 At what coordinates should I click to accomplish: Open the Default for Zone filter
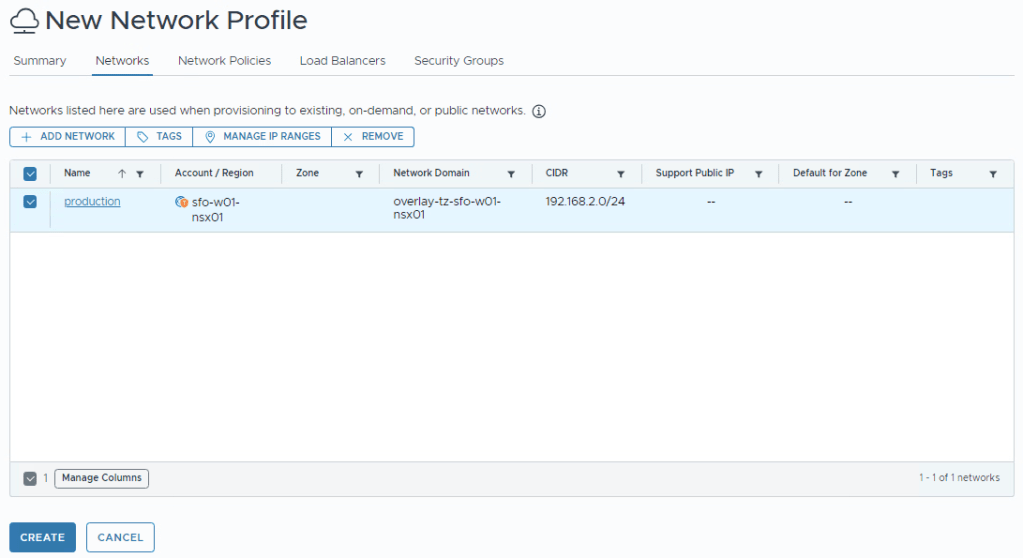[896, 174]
